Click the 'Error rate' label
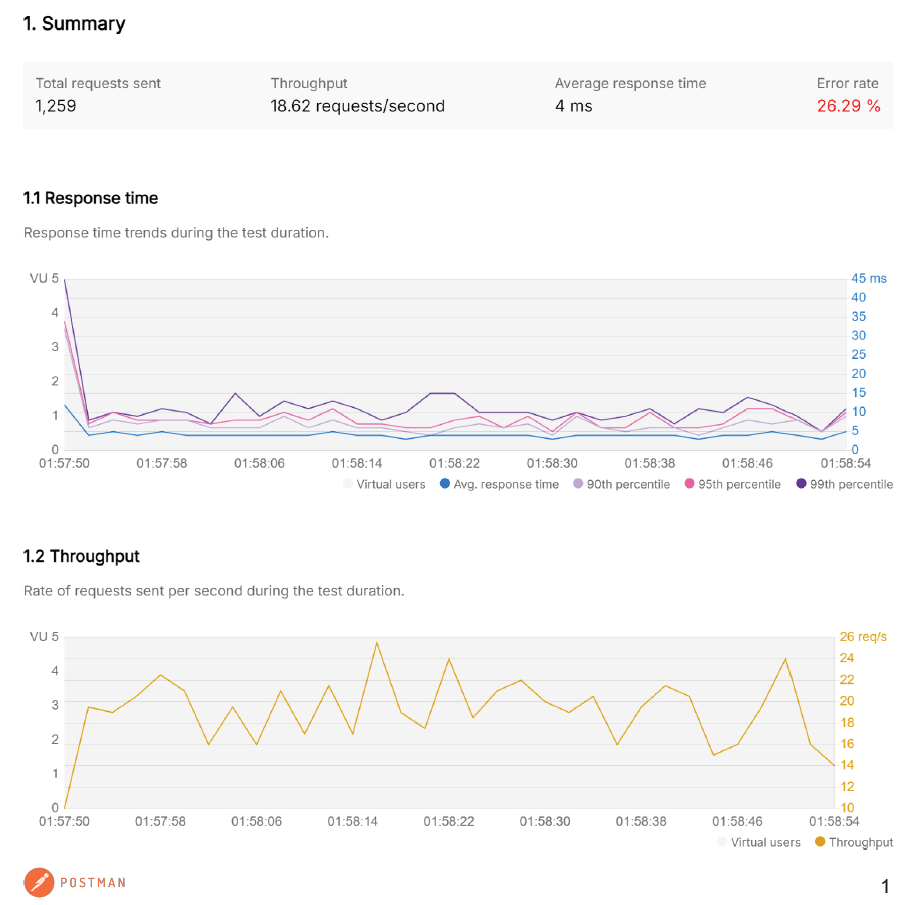Viewport: 922px width, 905px height. point(847,84)
